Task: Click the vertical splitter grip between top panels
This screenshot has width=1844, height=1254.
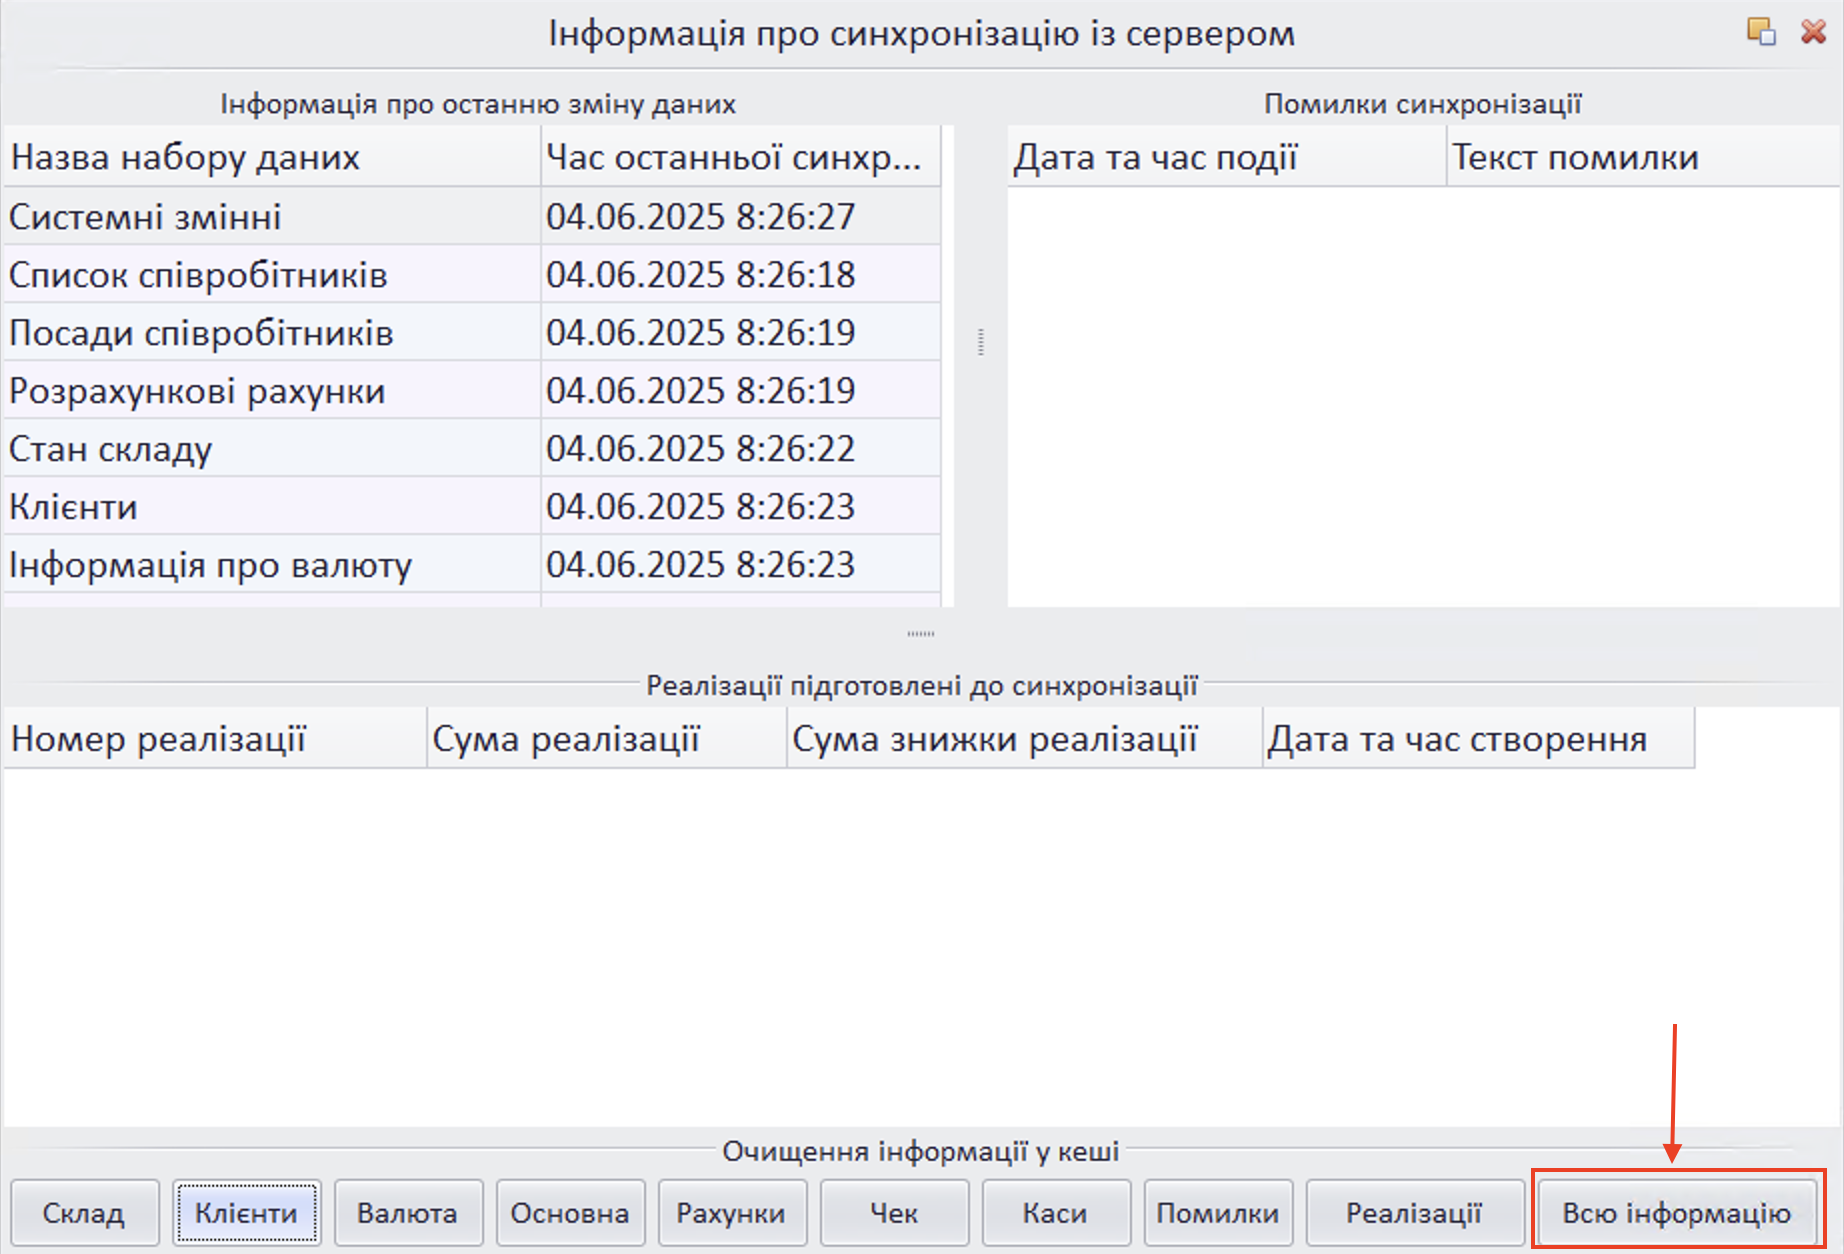Action: click(980, 343)
